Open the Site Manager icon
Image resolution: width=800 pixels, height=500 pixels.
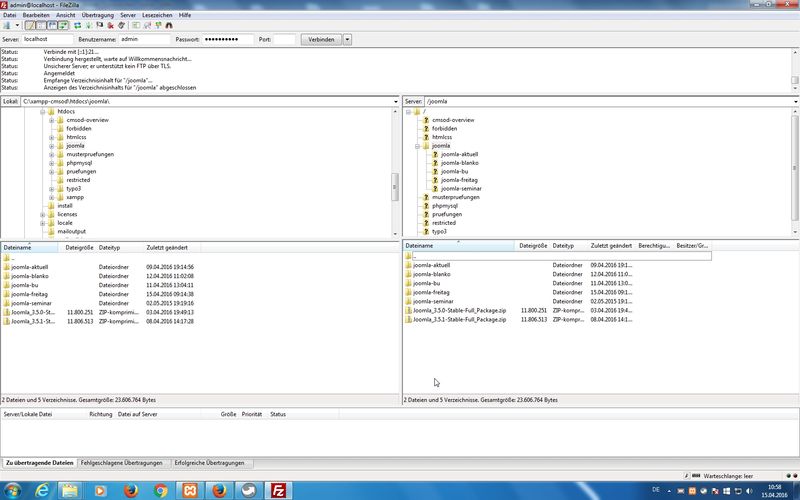point(8,25)
